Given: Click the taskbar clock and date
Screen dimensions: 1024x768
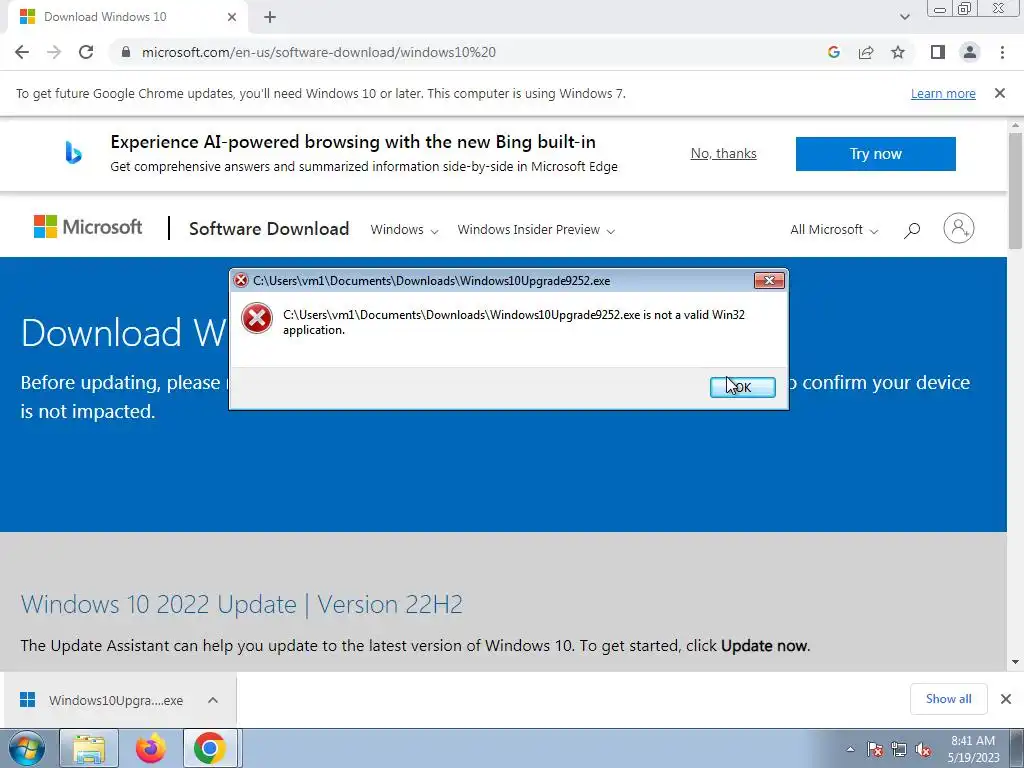Looking at the screenshot, I should click(973, 749).
